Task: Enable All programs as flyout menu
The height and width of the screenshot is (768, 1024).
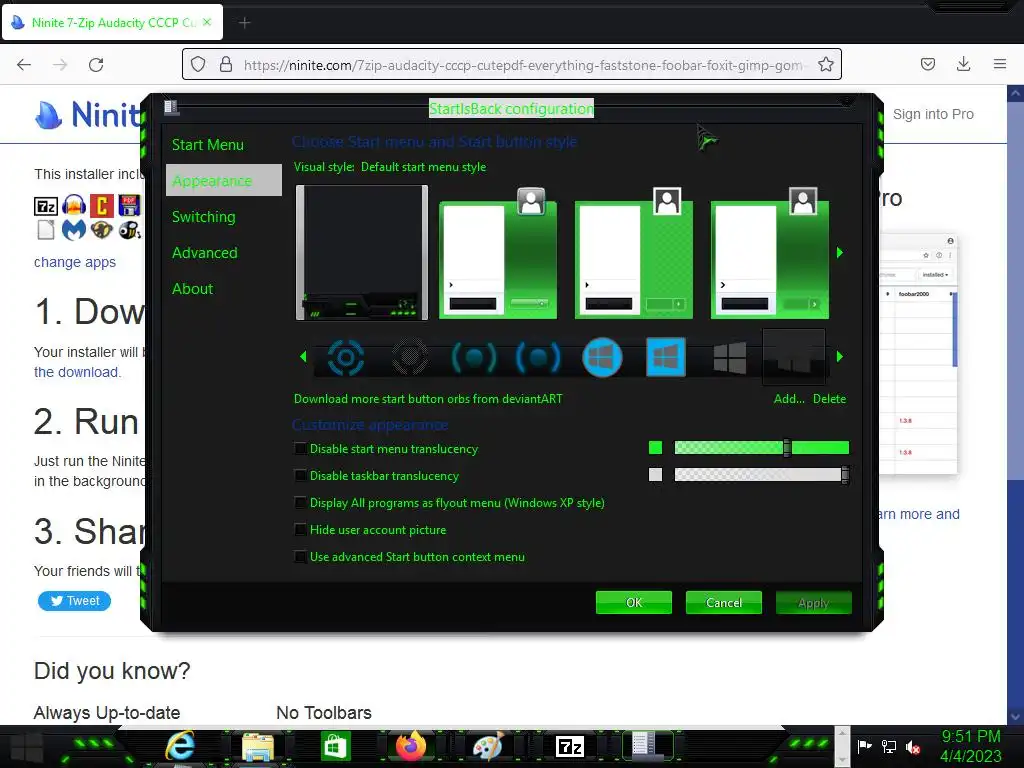Action: (300, 503)
